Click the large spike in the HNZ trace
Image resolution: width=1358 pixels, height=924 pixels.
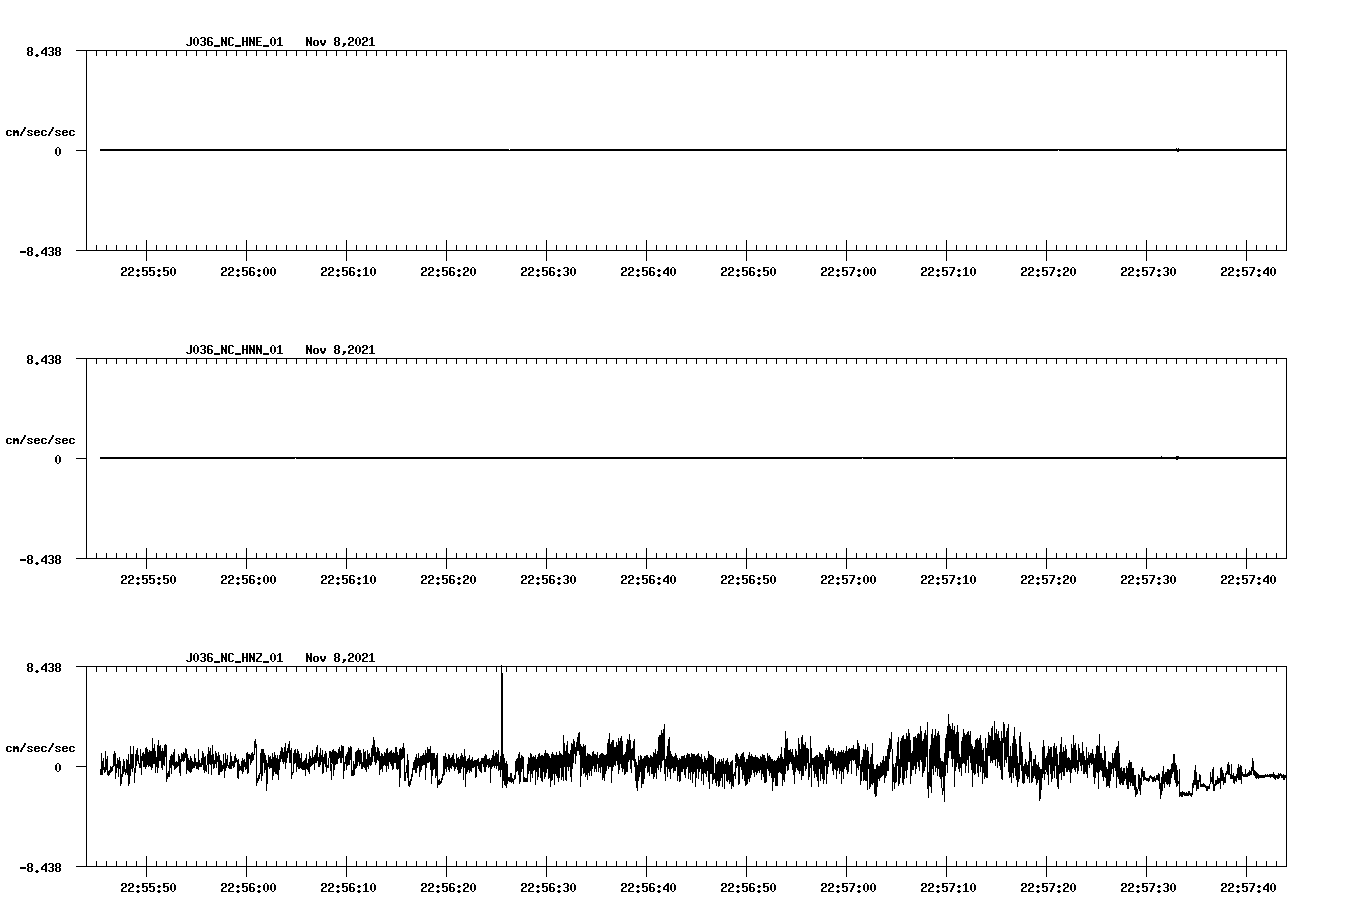pyautogui.click(x=502, y=715)
